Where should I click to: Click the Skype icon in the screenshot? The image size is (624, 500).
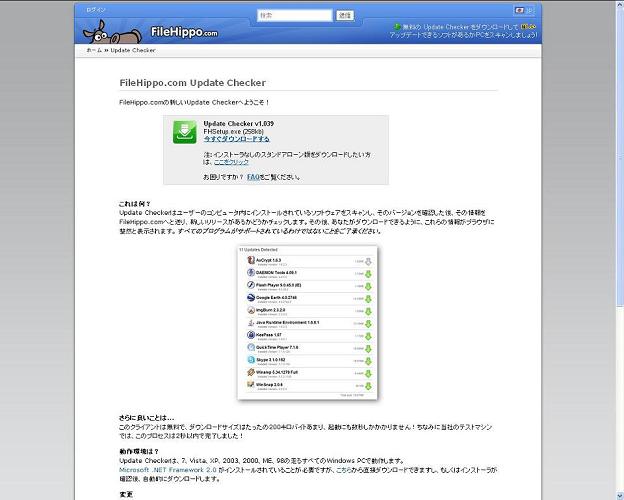[251, 360]
